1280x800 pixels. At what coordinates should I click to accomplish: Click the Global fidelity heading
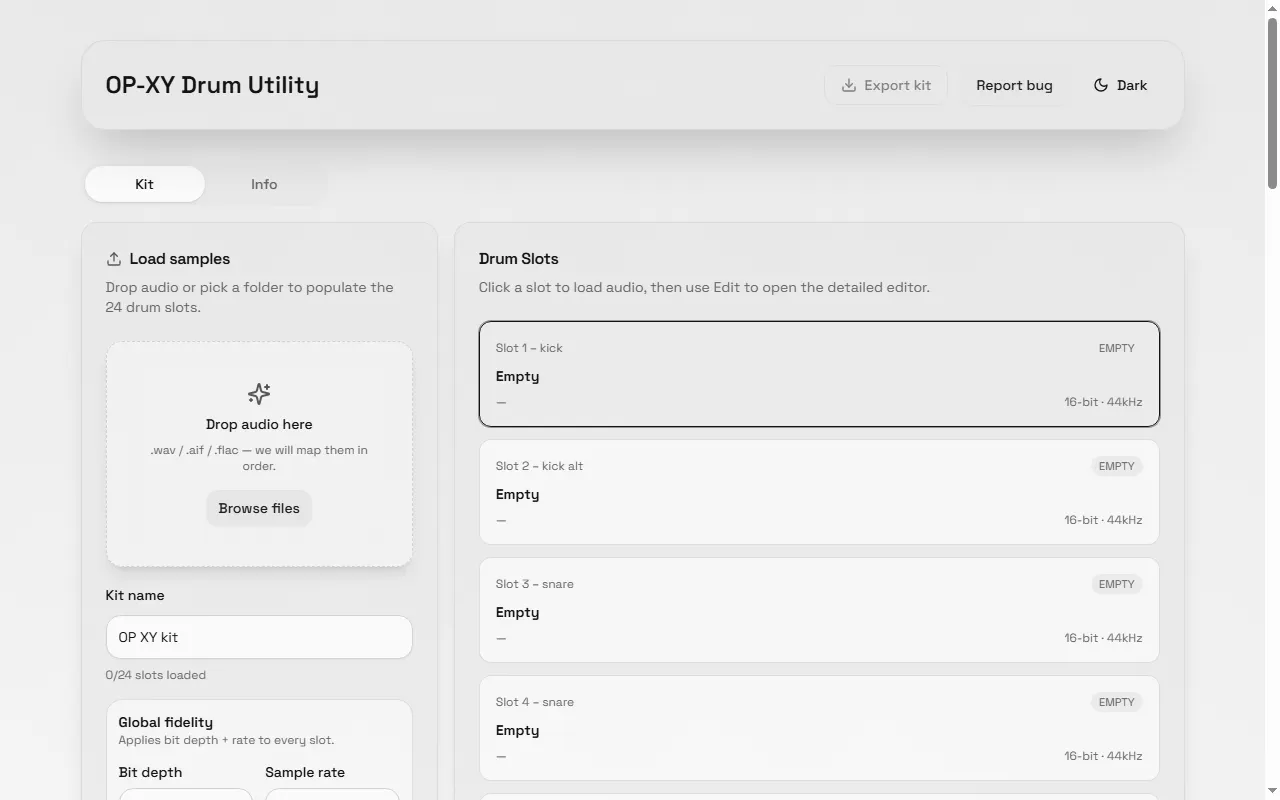(166, 722)
